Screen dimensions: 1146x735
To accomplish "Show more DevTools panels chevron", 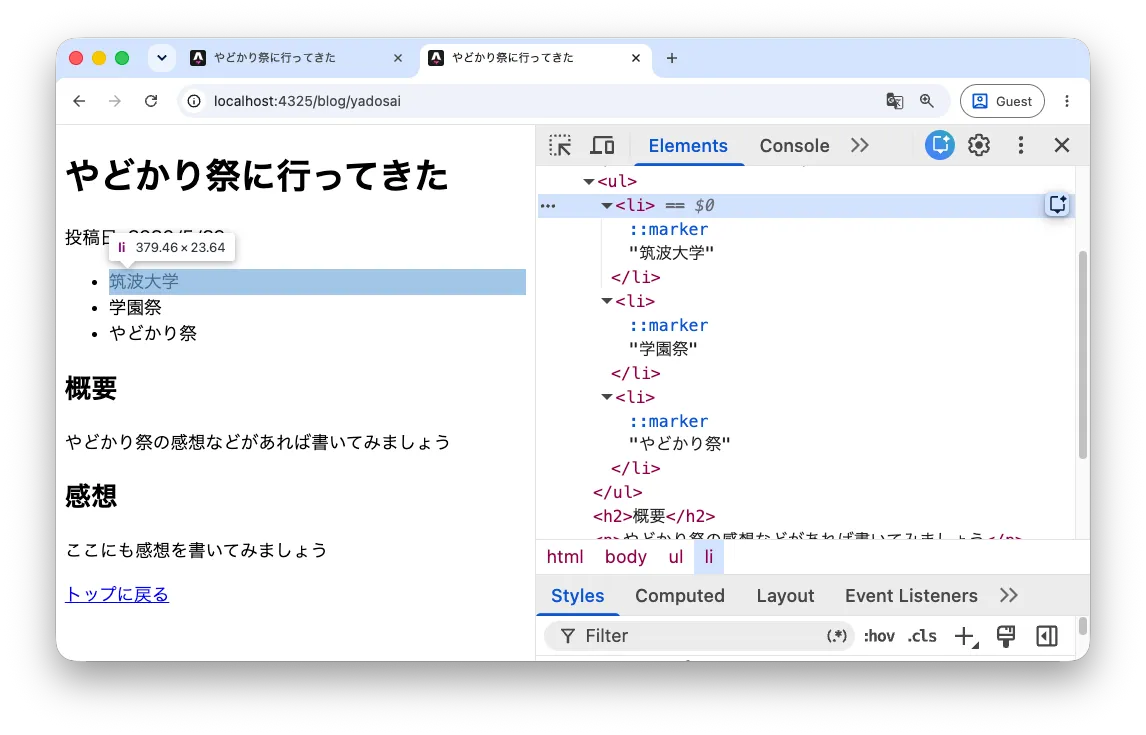I will (860, 145).
